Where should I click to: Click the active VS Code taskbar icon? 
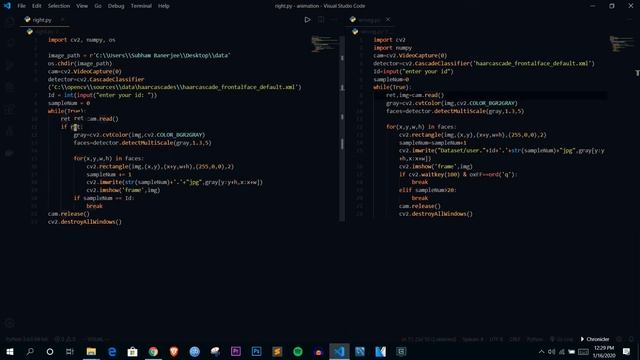pyautogui.click(x=339, y=351)
